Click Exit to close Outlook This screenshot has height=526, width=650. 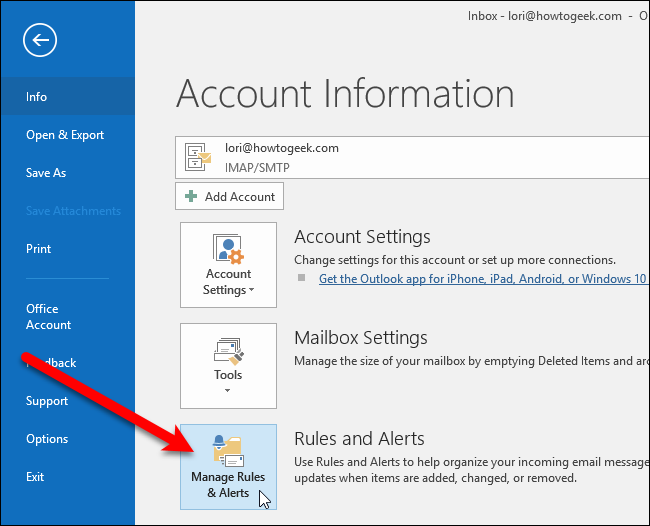click(35, 477)
